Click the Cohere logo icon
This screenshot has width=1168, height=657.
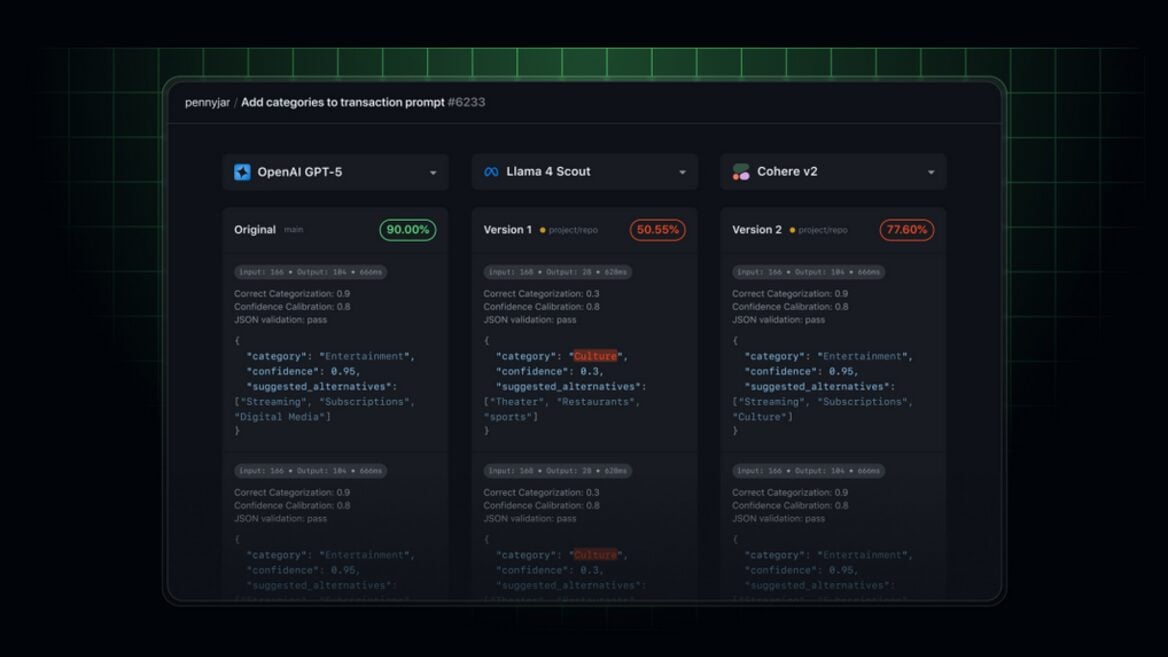[x=740, y=172]
